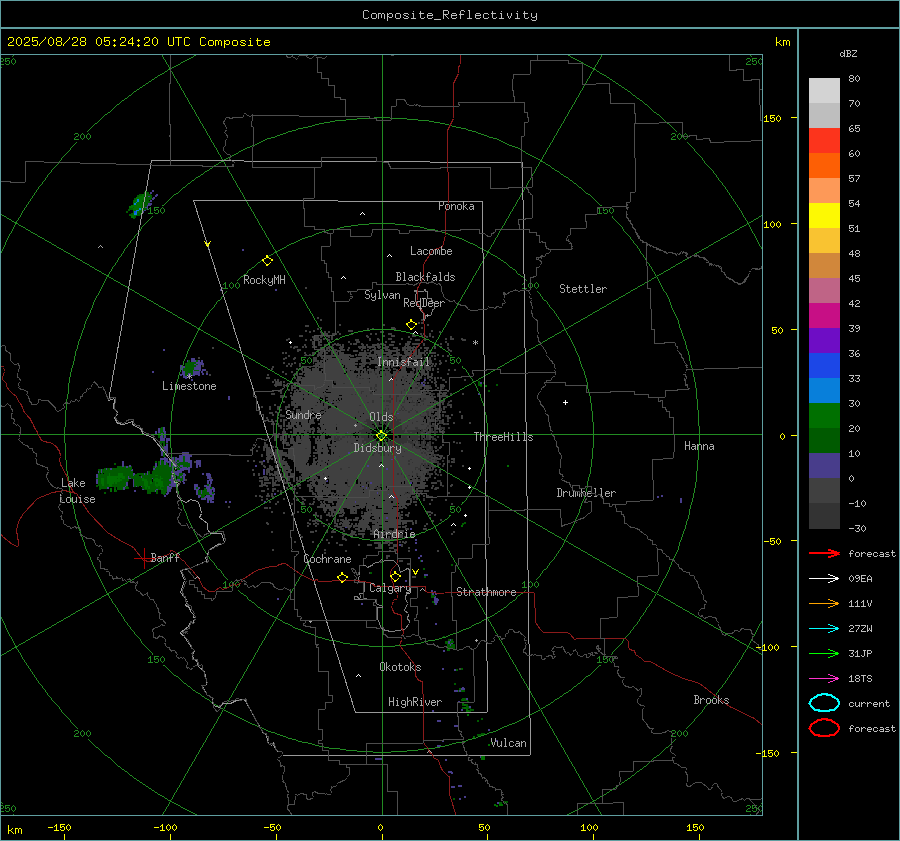This screenshot has height=841, width=900.
Task: Click the Ponoka label
Action: click(456, 206)
